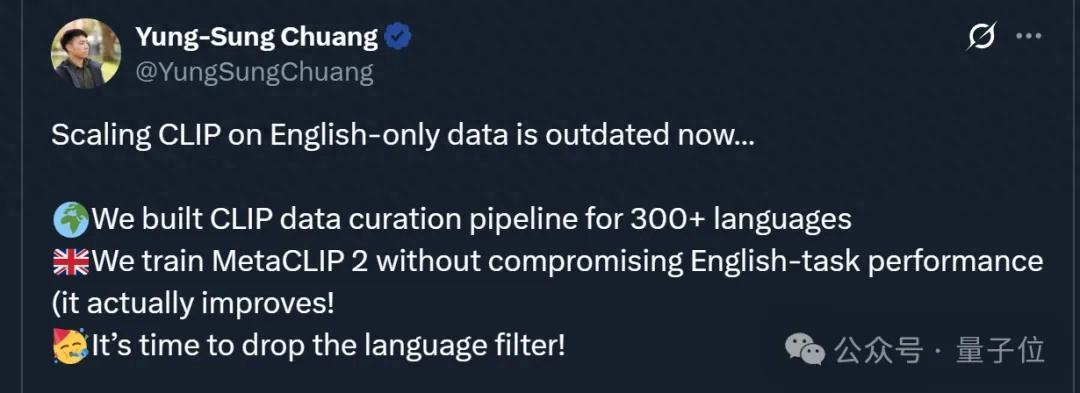Click the 公众号 watermark text
The image size is (1080, 393).
[x=878, y=350]
